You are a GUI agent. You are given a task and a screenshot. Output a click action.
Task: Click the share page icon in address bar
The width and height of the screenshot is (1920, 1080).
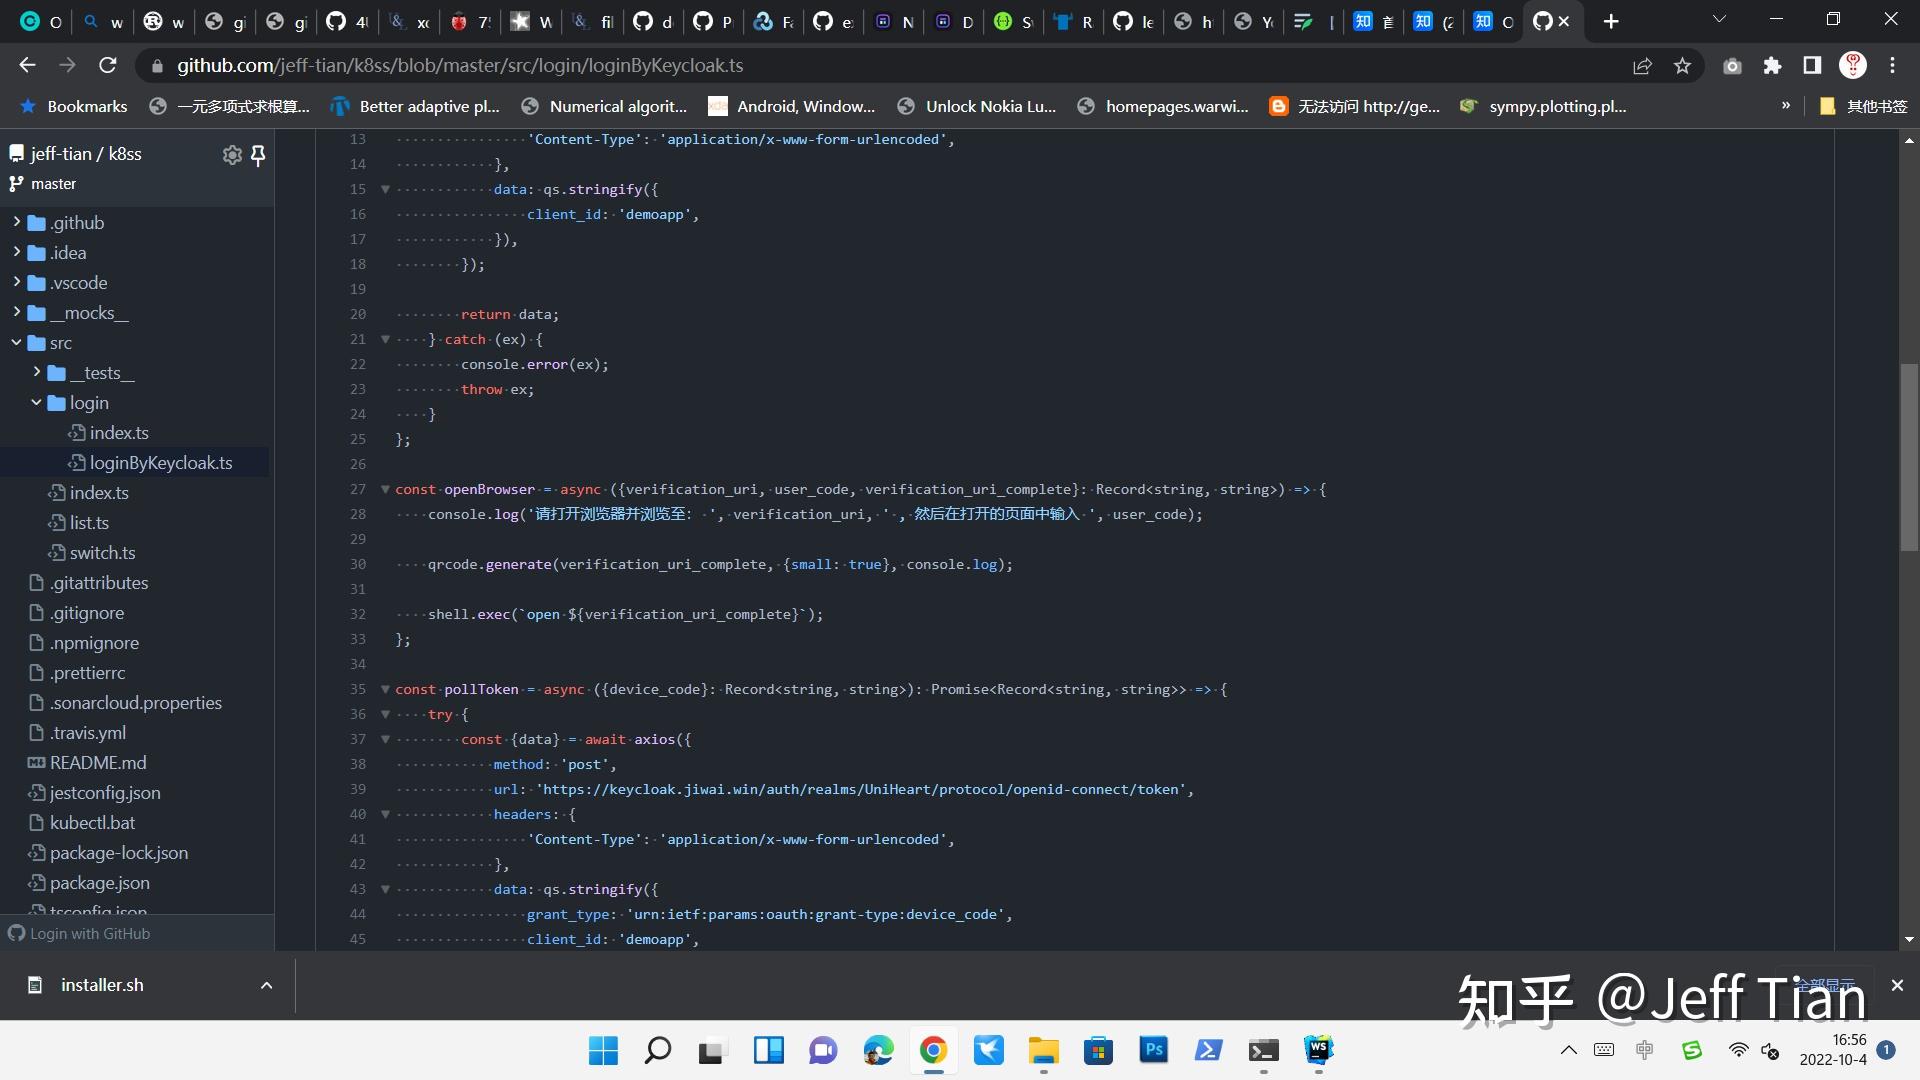1643,65
